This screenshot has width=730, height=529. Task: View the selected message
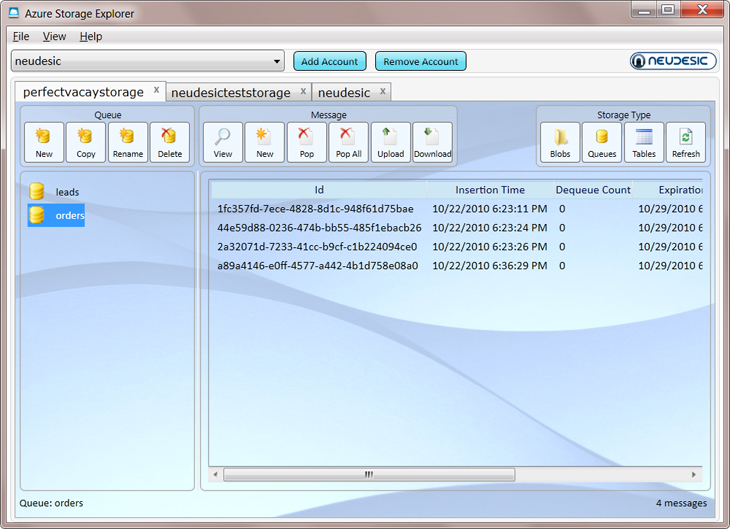pyautogui.click(x=223, y=142)
